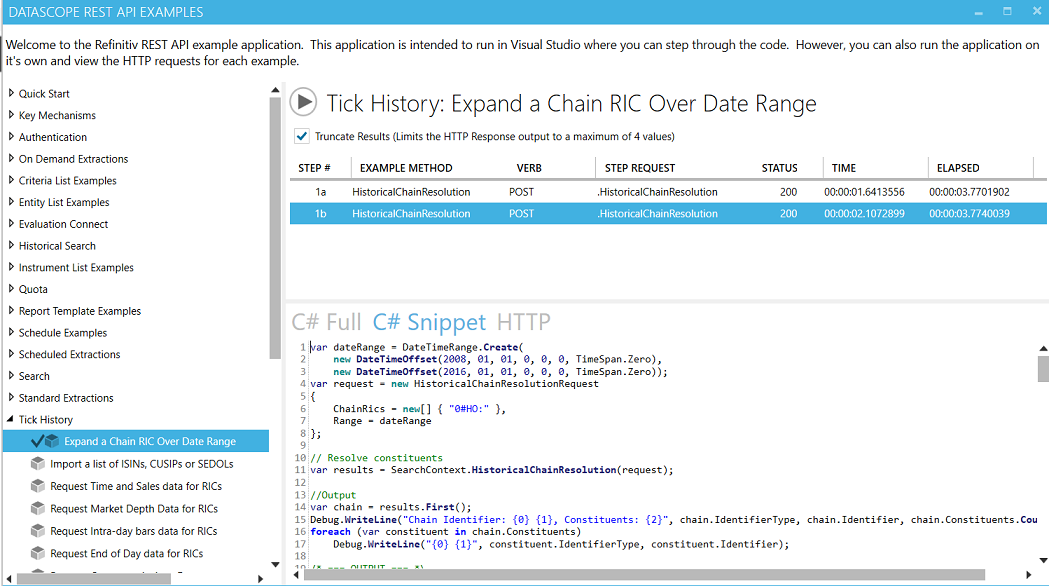Click cube icon beside Request End of Day
The height and width of the screenshot is (586, 1049).
click(38, 553)
